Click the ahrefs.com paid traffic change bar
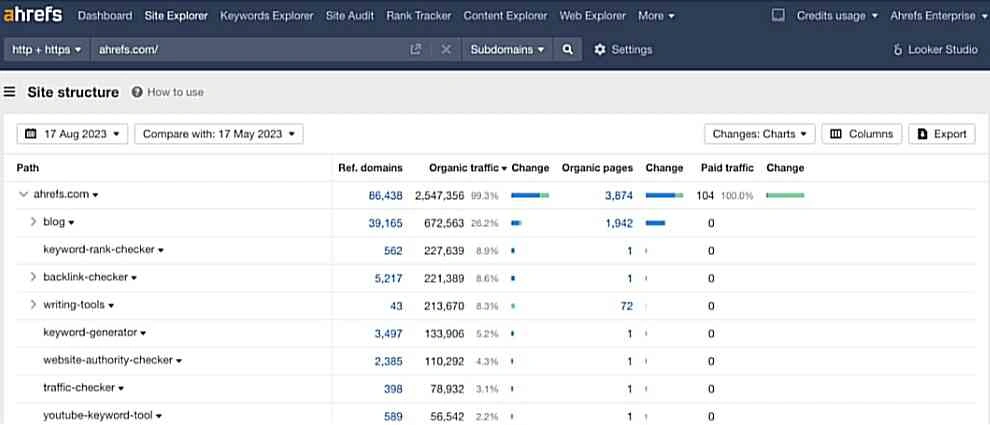The width and height of the screenshot is (990, 425). [785, 196]
